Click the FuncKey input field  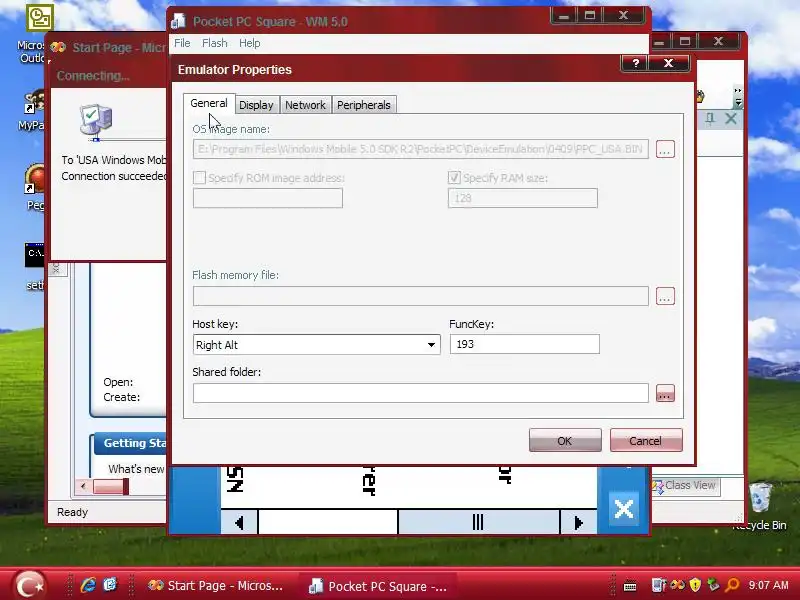(x=524, y=344)
